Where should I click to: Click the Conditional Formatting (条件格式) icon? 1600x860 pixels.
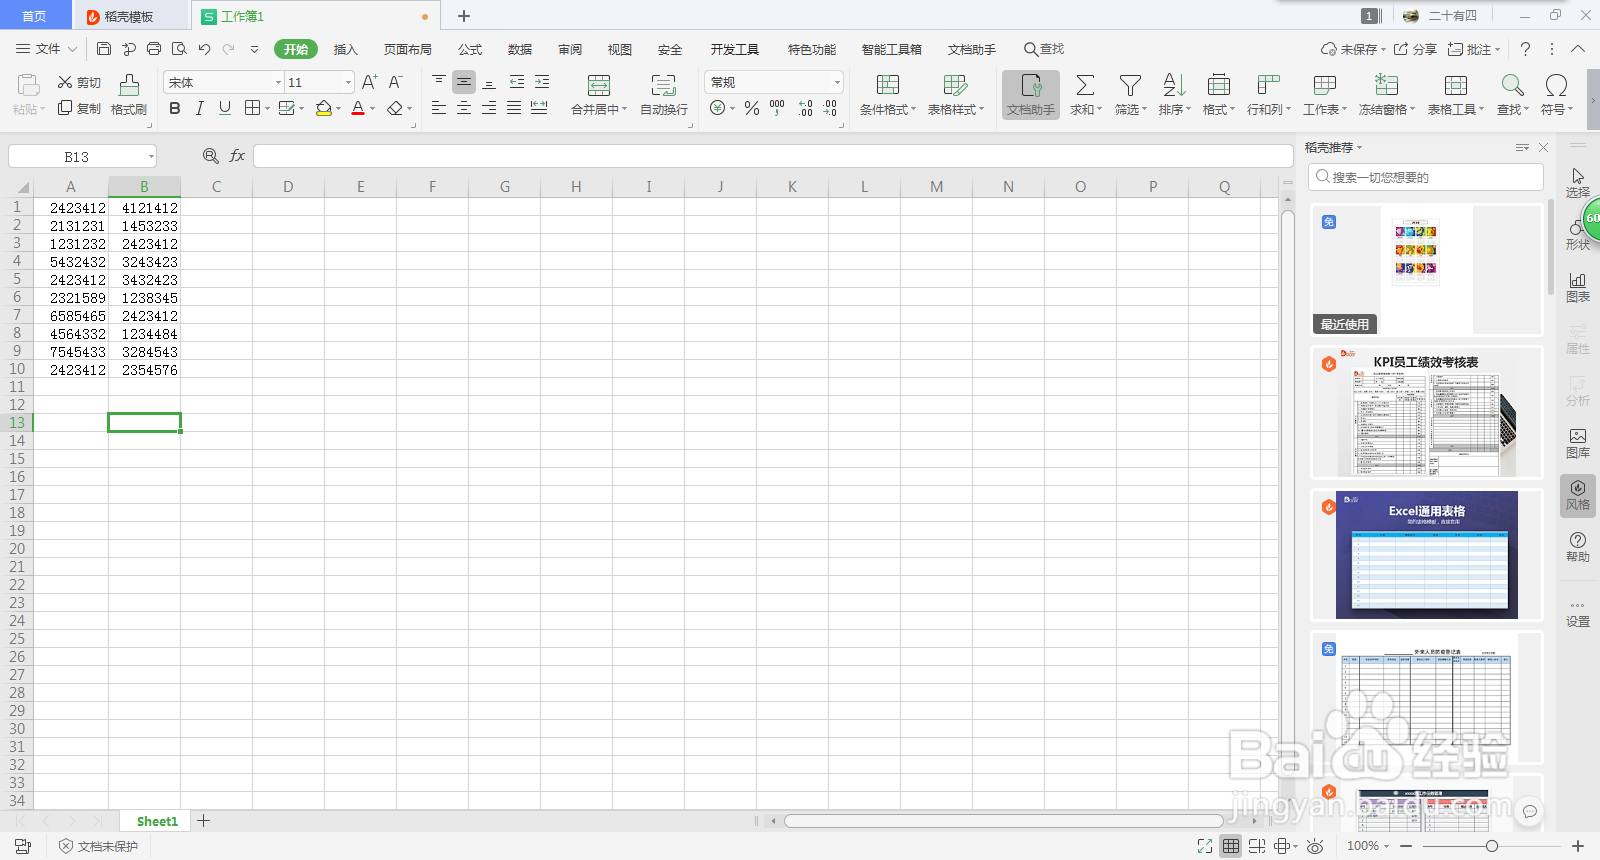pyautogui.click(x=888, y=85)
